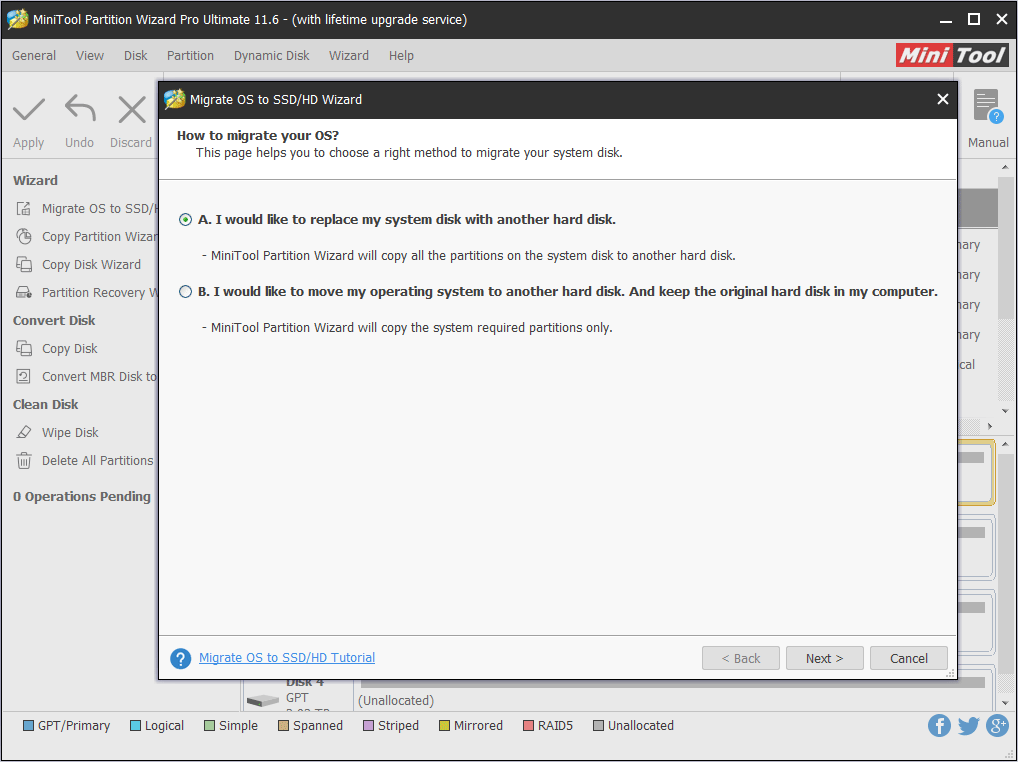Click Striped legend color swatch
Screen dimensions: 1018x762
pyautogui.click(x=369, y=726)
